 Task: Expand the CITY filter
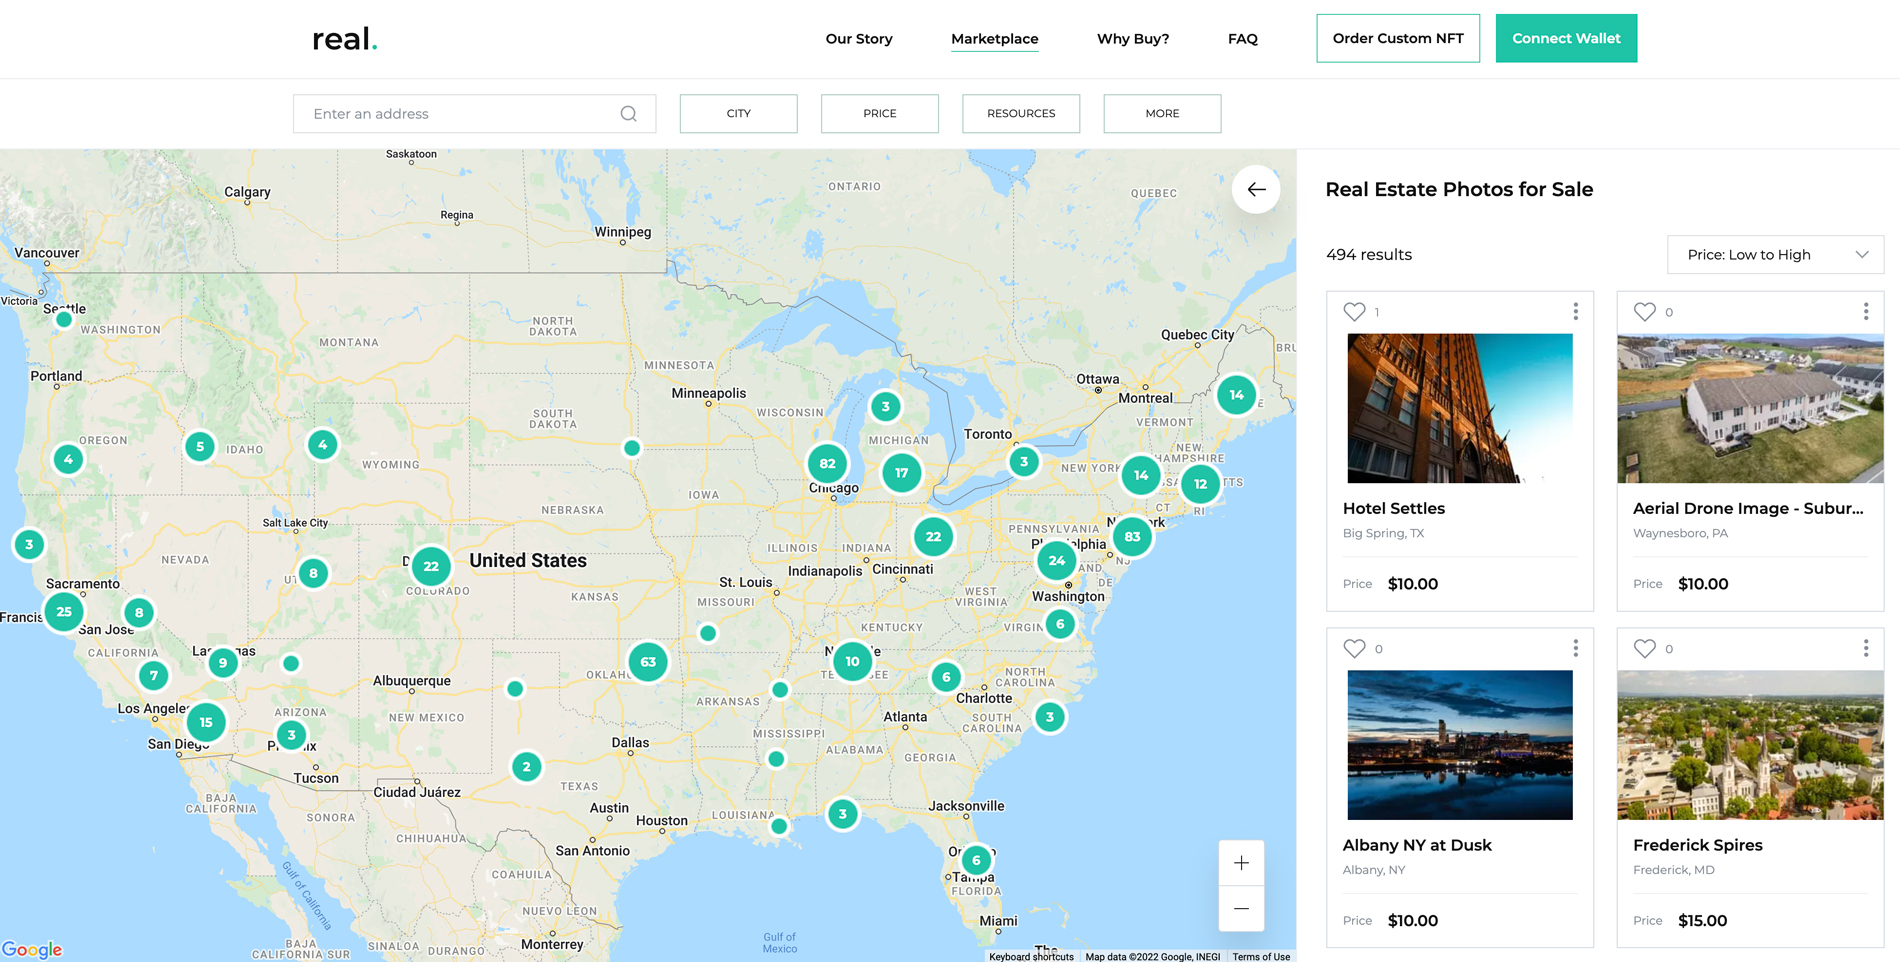pyautogui.click(x=738, y=114)
